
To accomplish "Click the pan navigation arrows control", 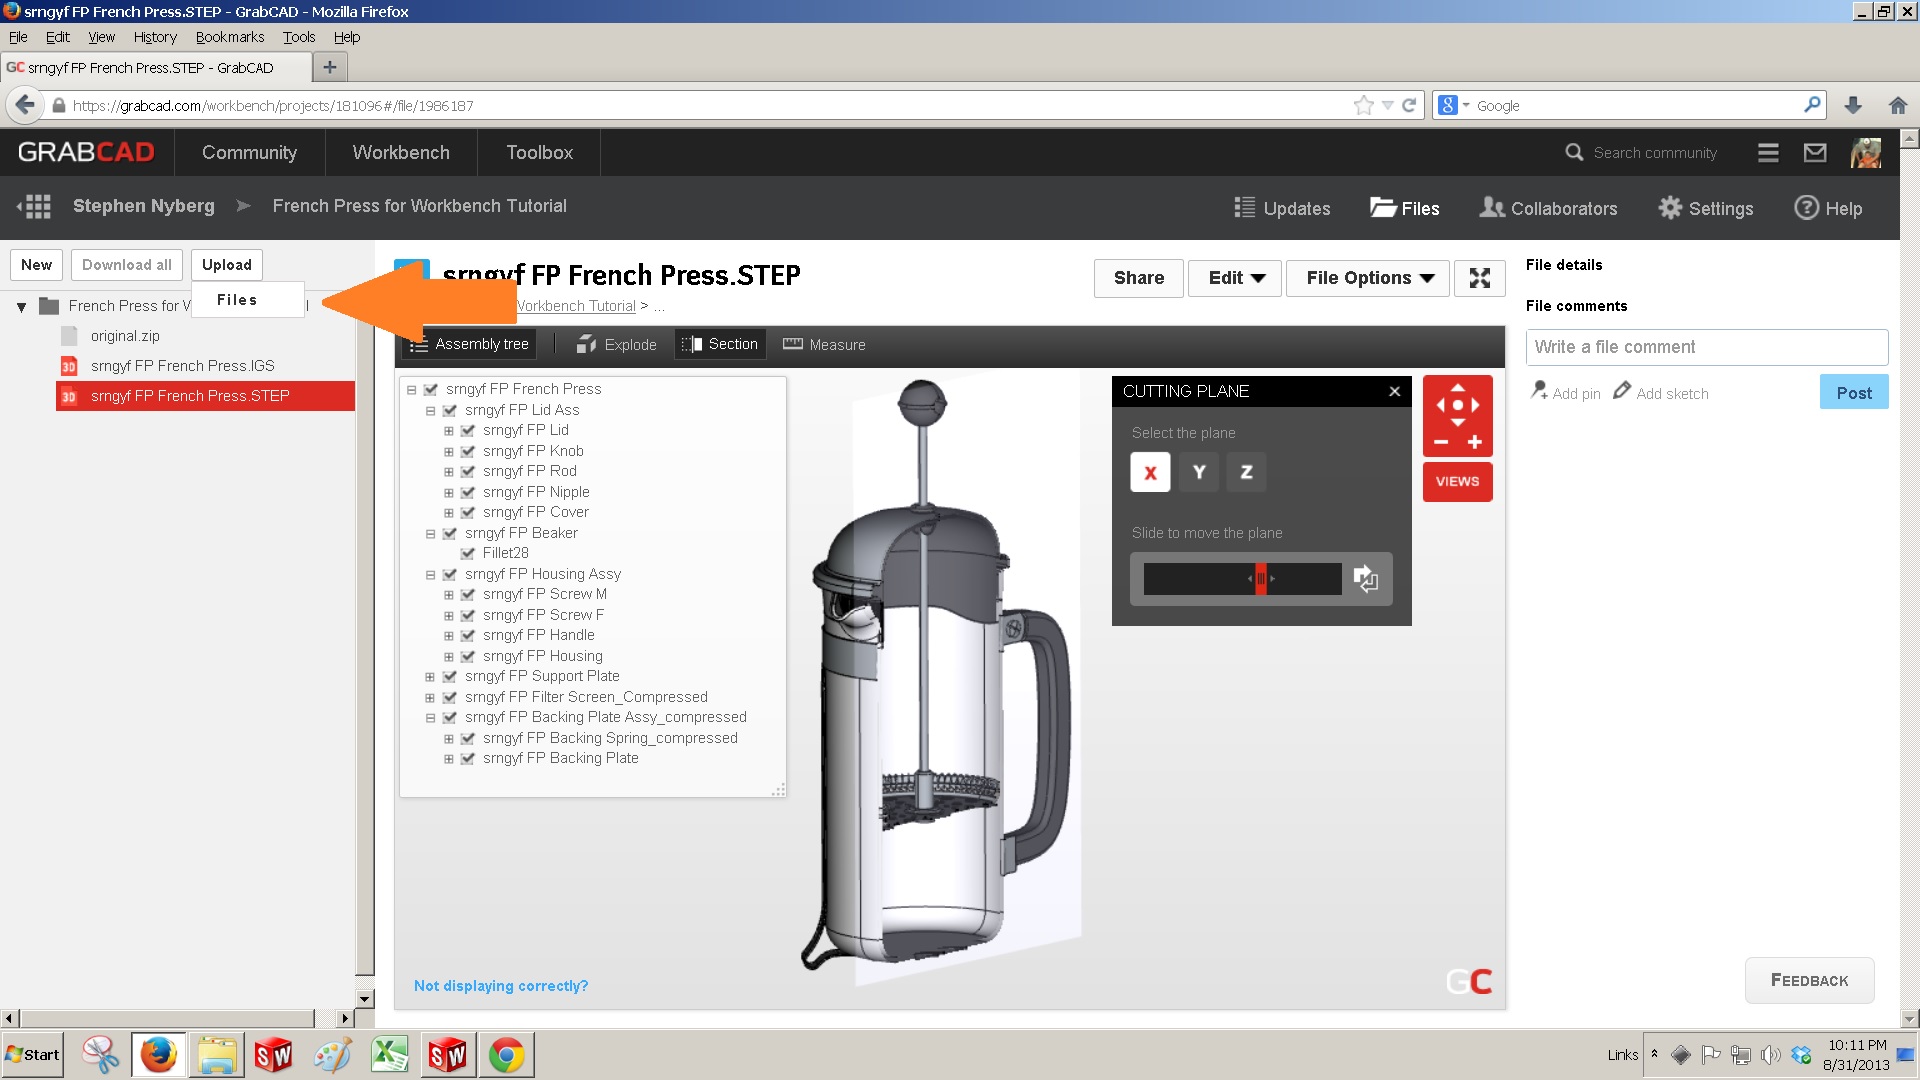I will tap(1458, 405).
